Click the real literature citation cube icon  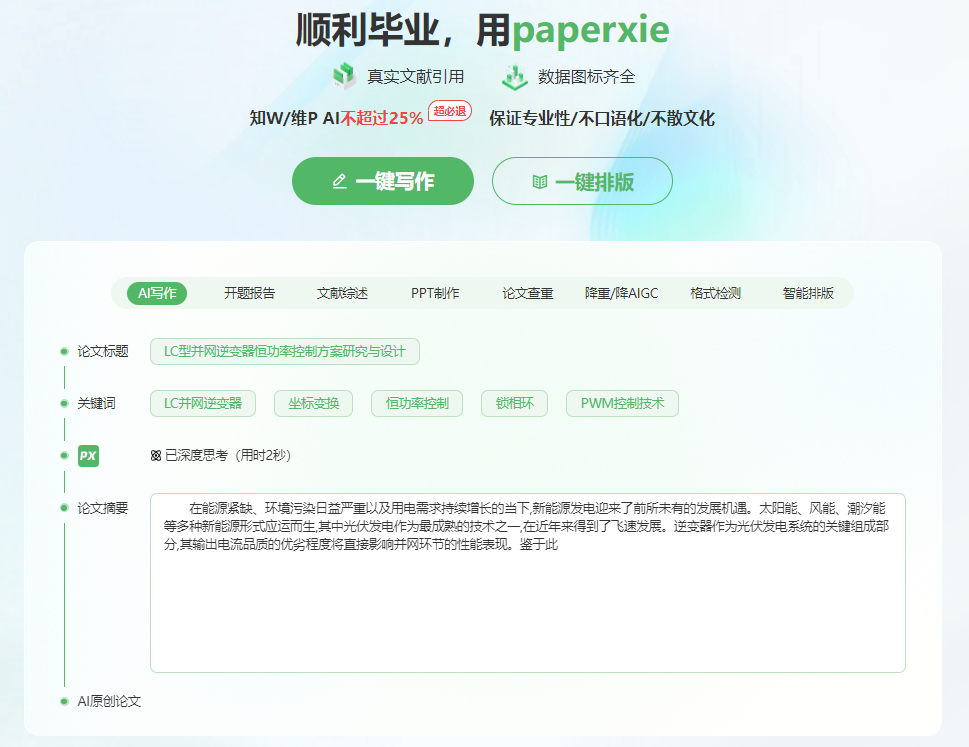[x=344, y=77]
